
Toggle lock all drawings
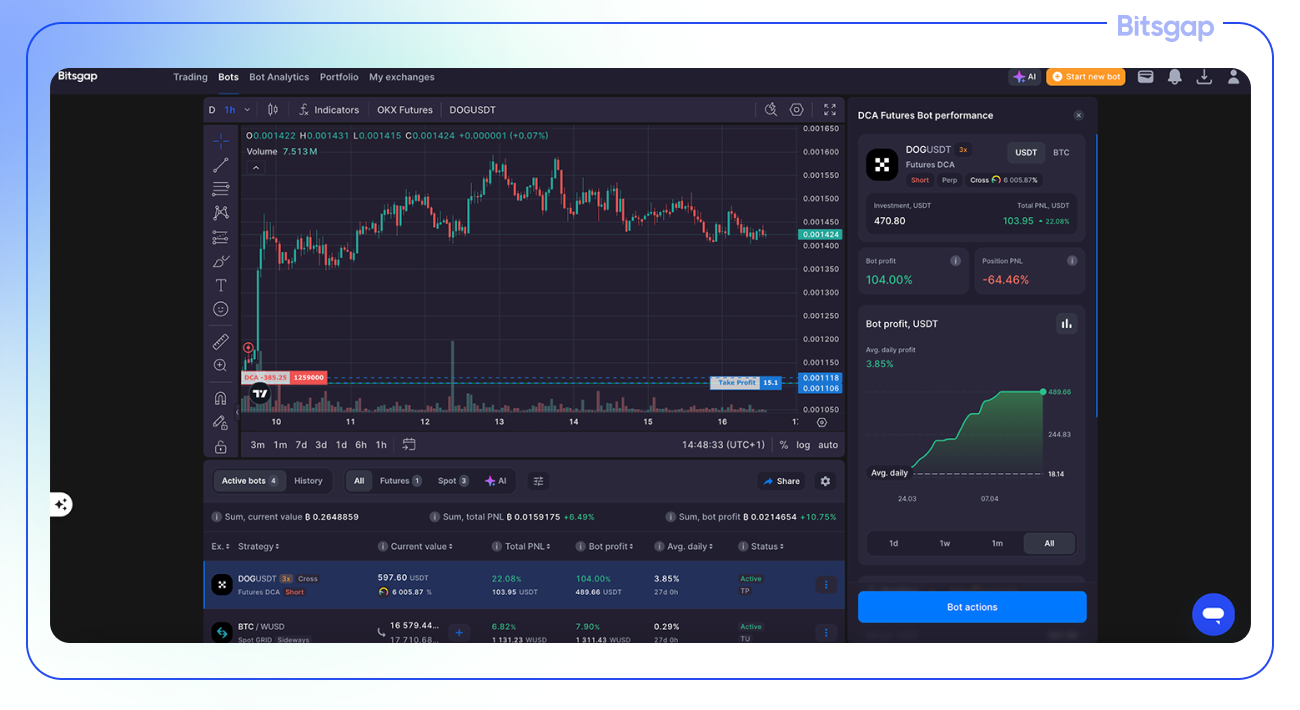point(221,446)
